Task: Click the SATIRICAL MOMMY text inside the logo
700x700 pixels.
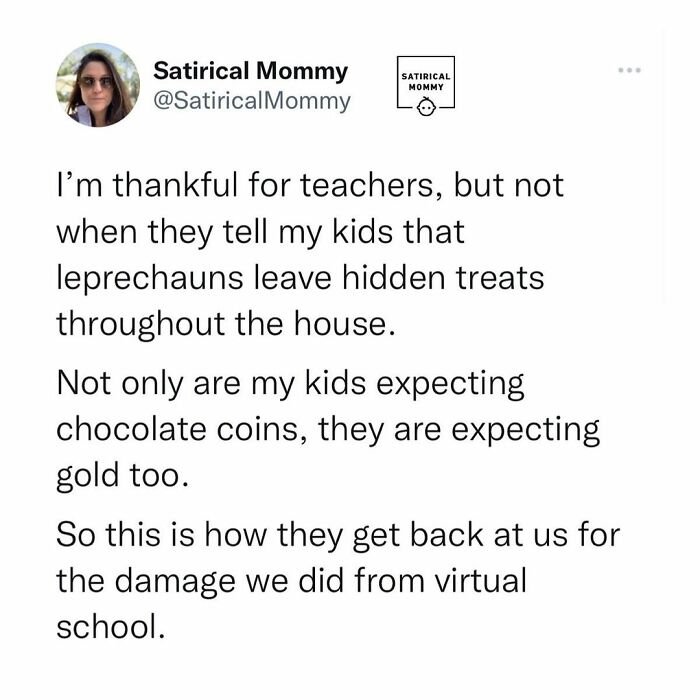Action: tap(426, 82)
